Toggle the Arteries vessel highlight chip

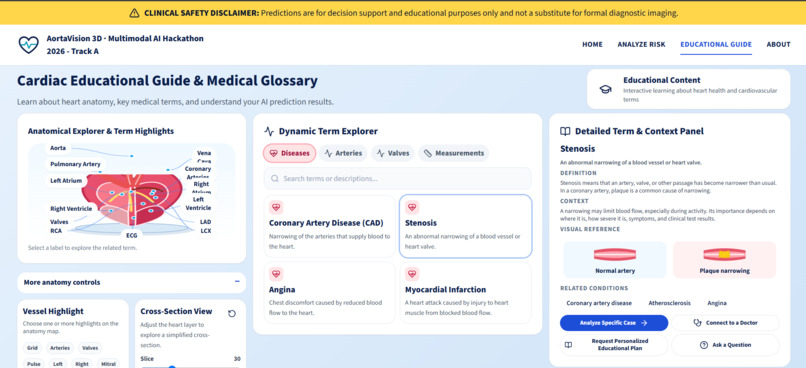(60, 348)
